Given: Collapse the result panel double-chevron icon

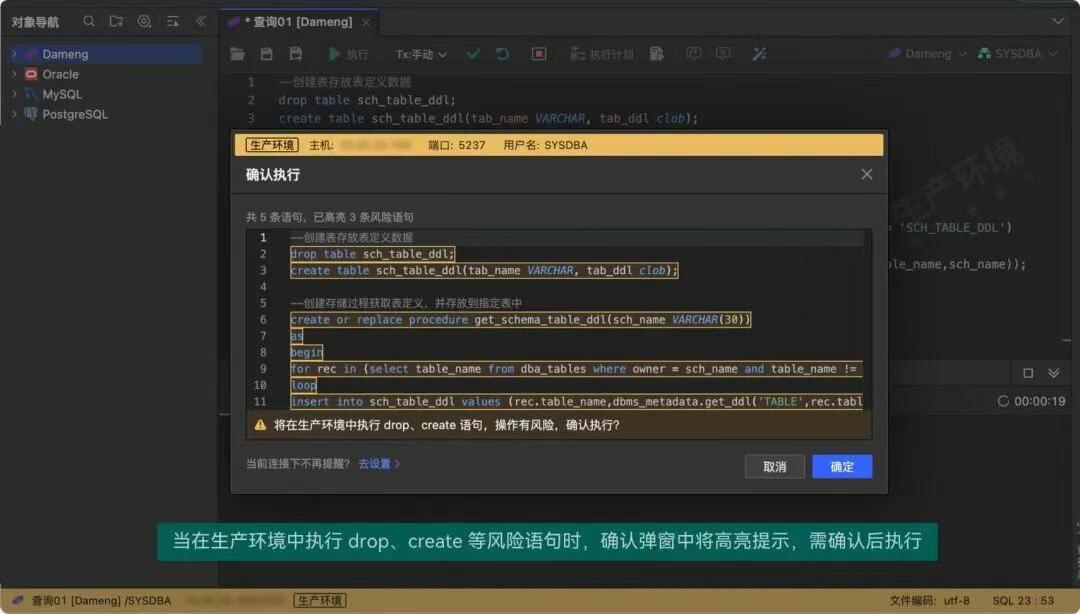Looking at the screenshot, I should (1054, 373).
